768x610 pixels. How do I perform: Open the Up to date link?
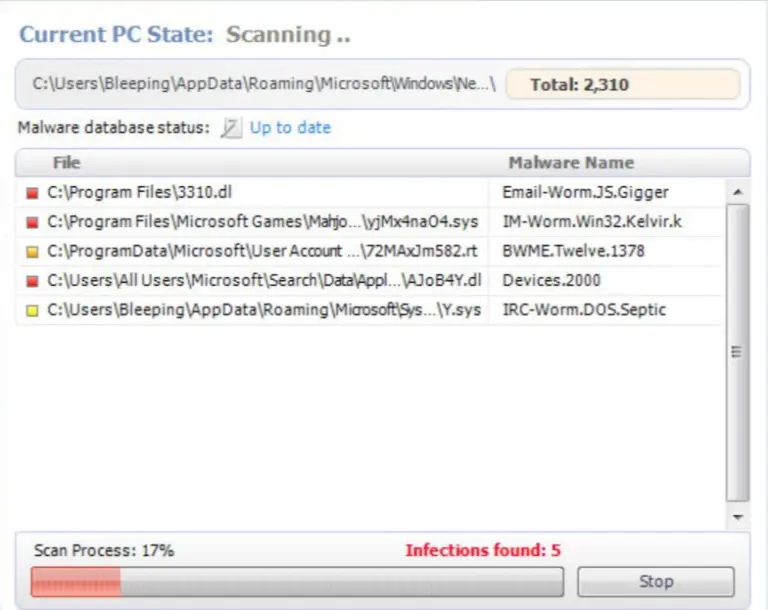[290, 128]
